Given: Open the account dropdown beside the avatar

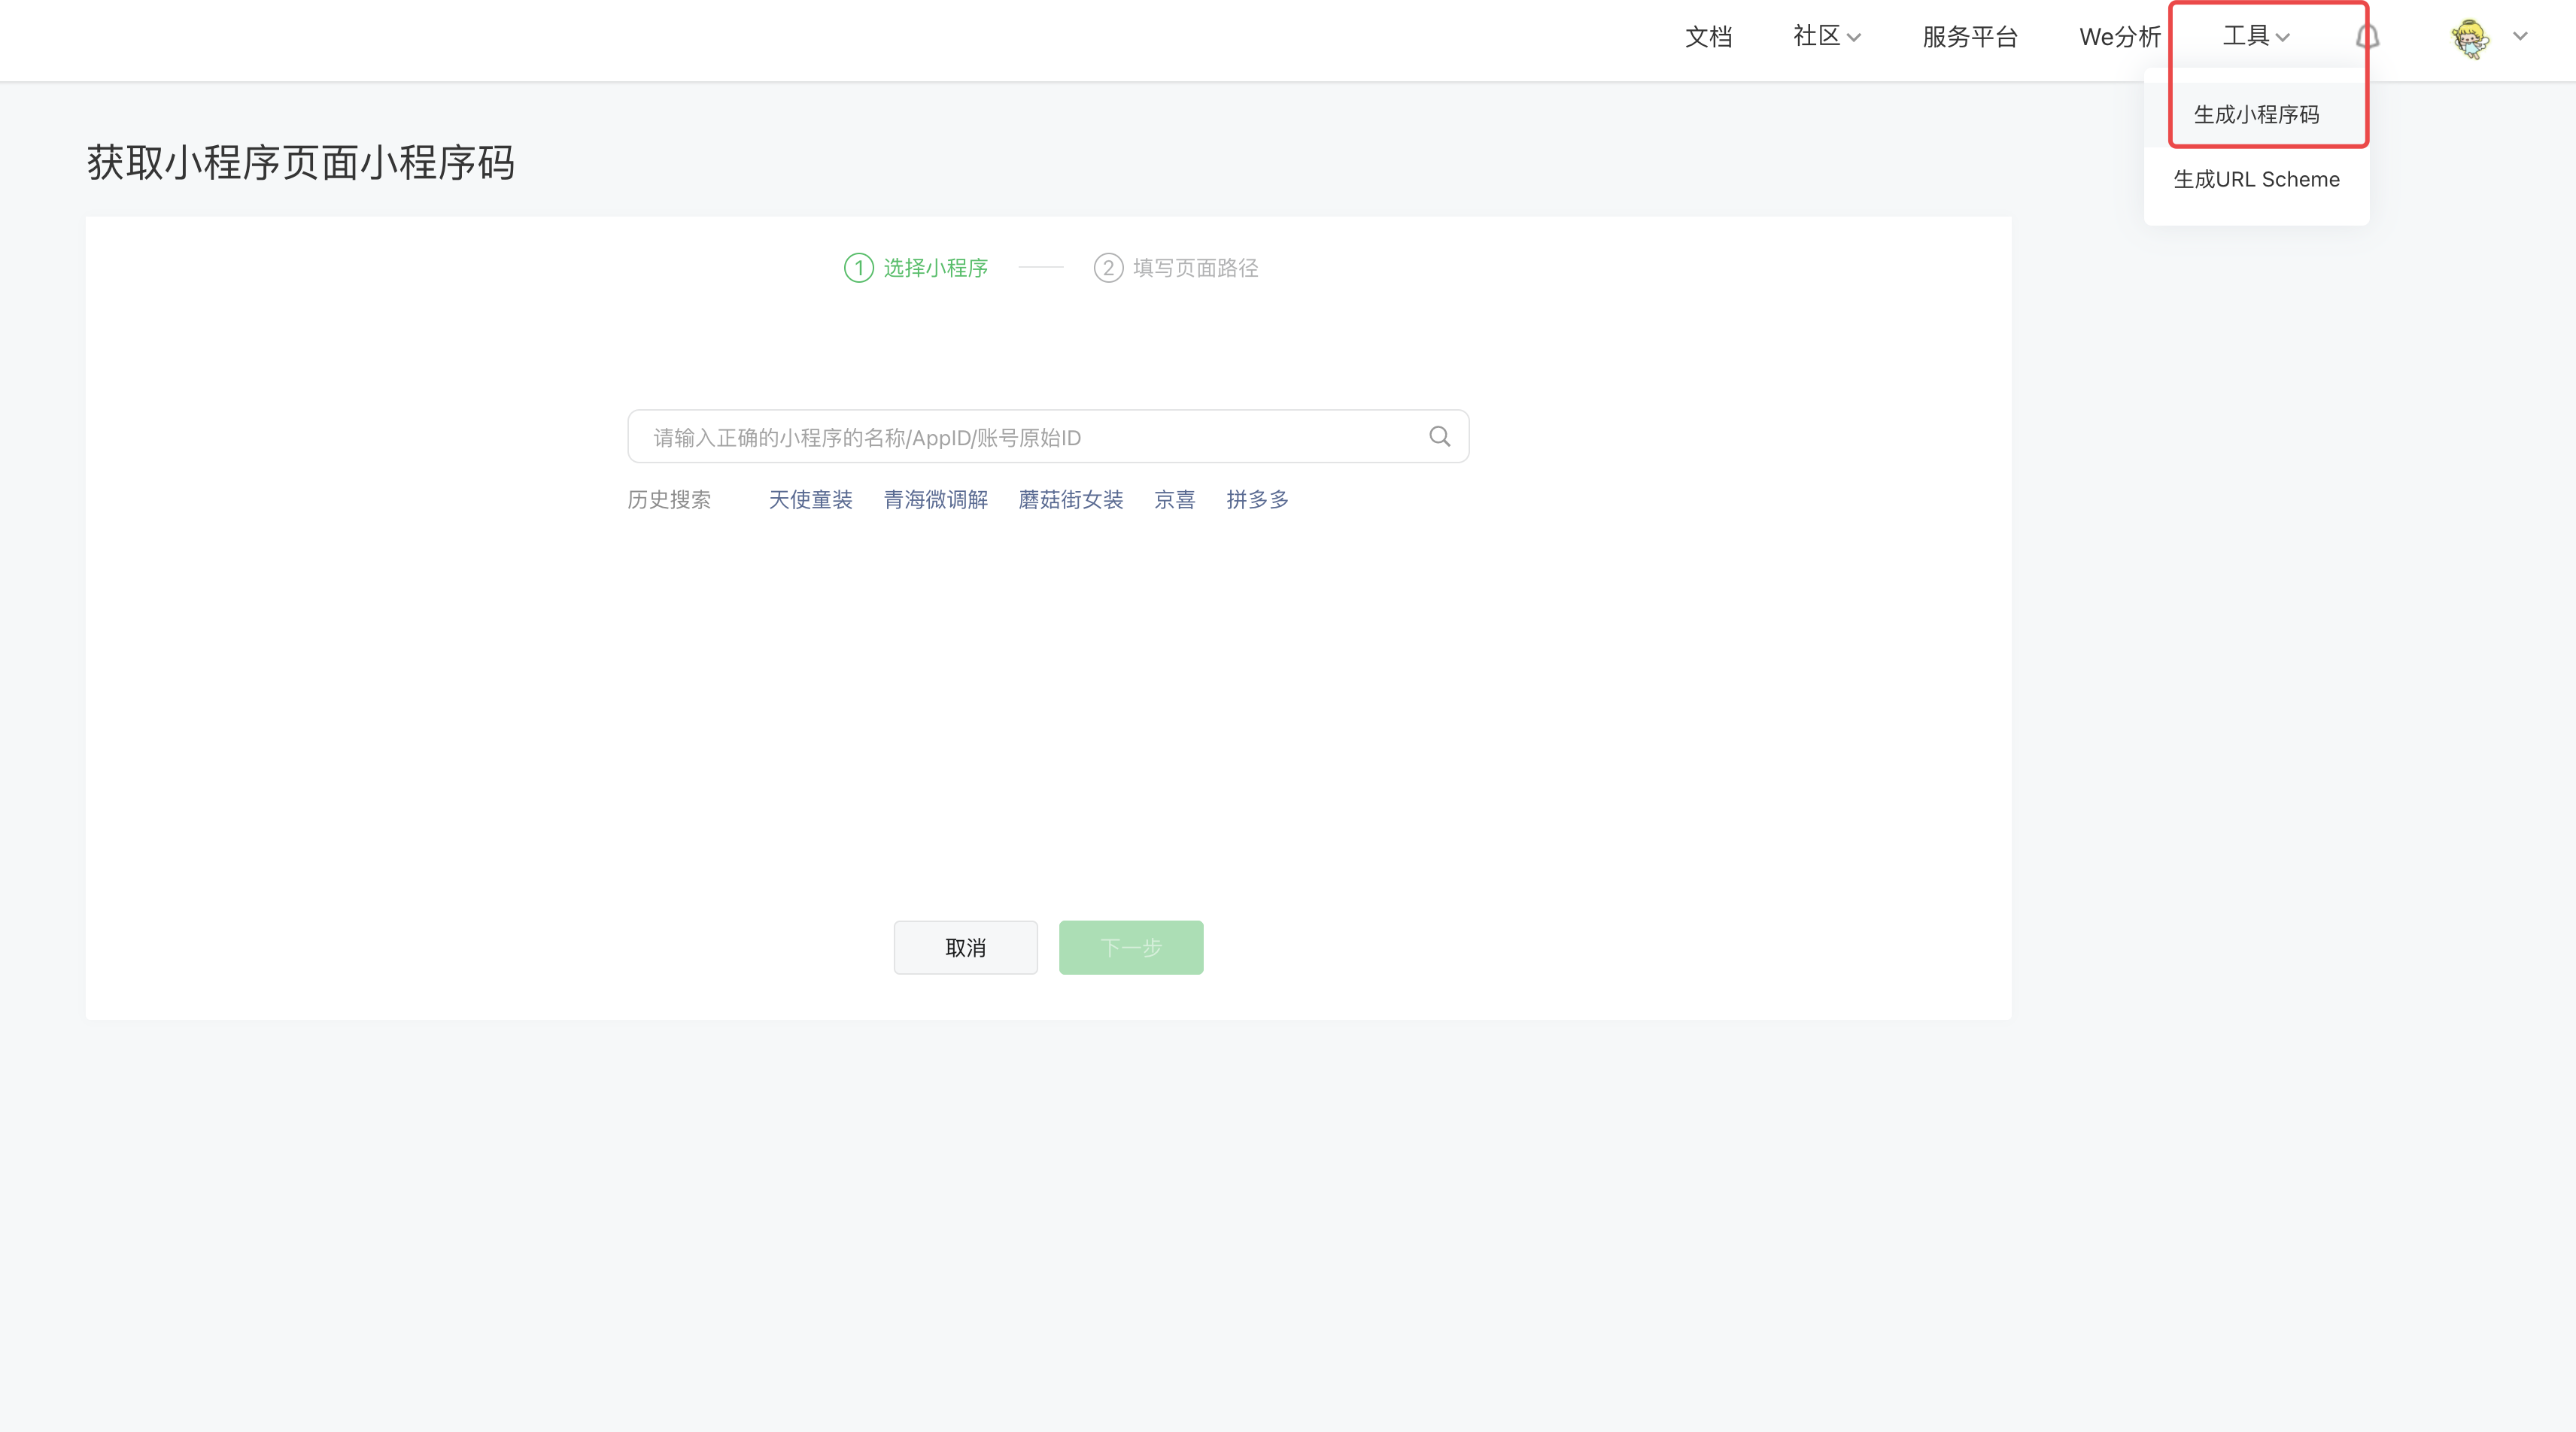Looking at the screenshot, I should [2520, 38].
